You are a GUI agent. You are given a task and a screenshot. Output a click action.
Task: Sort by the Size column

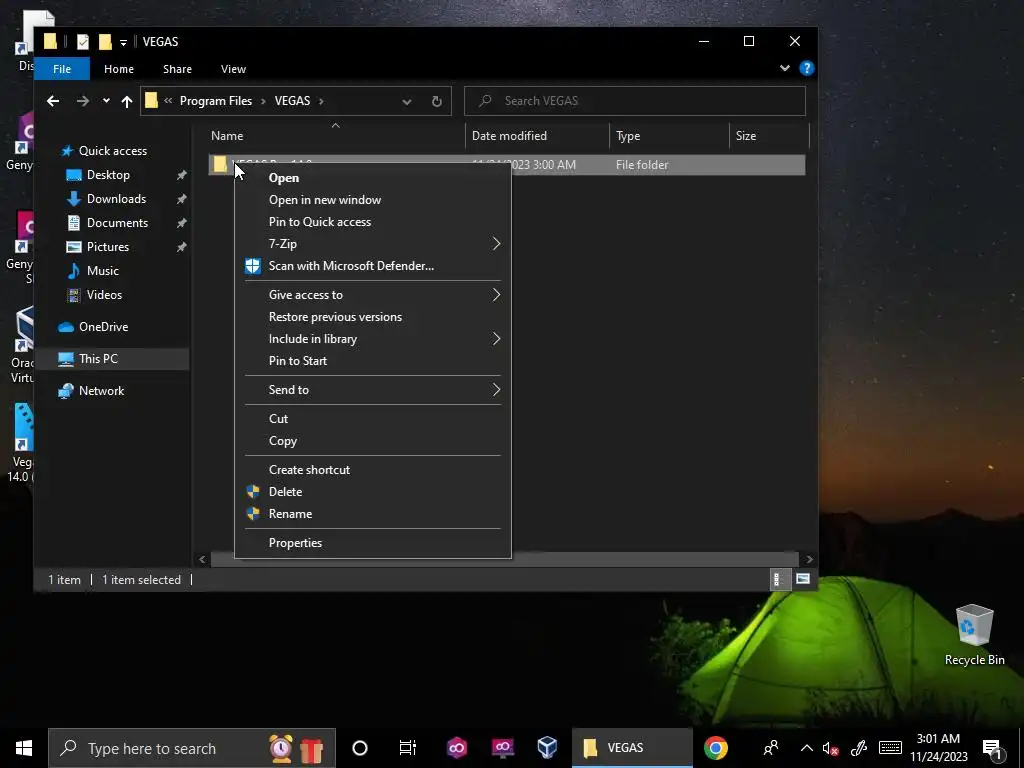tap(769, 136)
